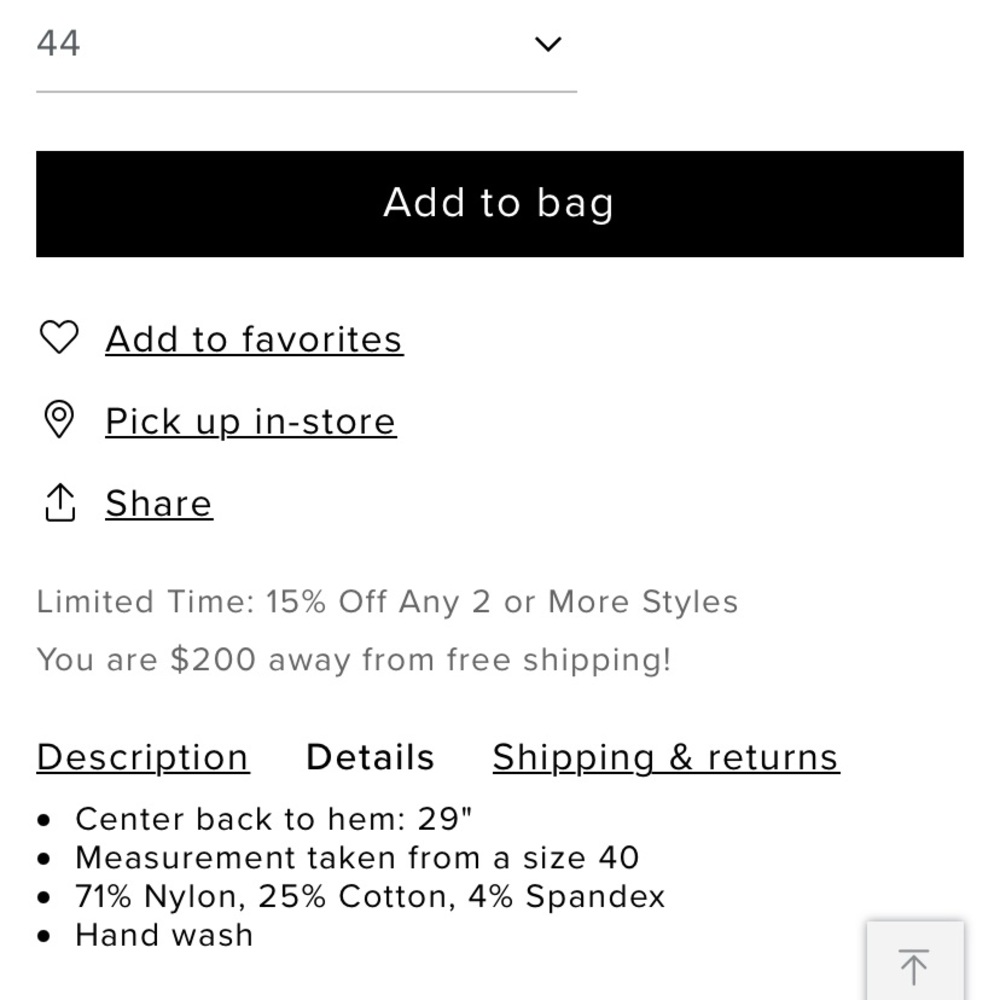Select the Details tab
Screen dimensions: 1000x1000
click(x=371, y=758)
